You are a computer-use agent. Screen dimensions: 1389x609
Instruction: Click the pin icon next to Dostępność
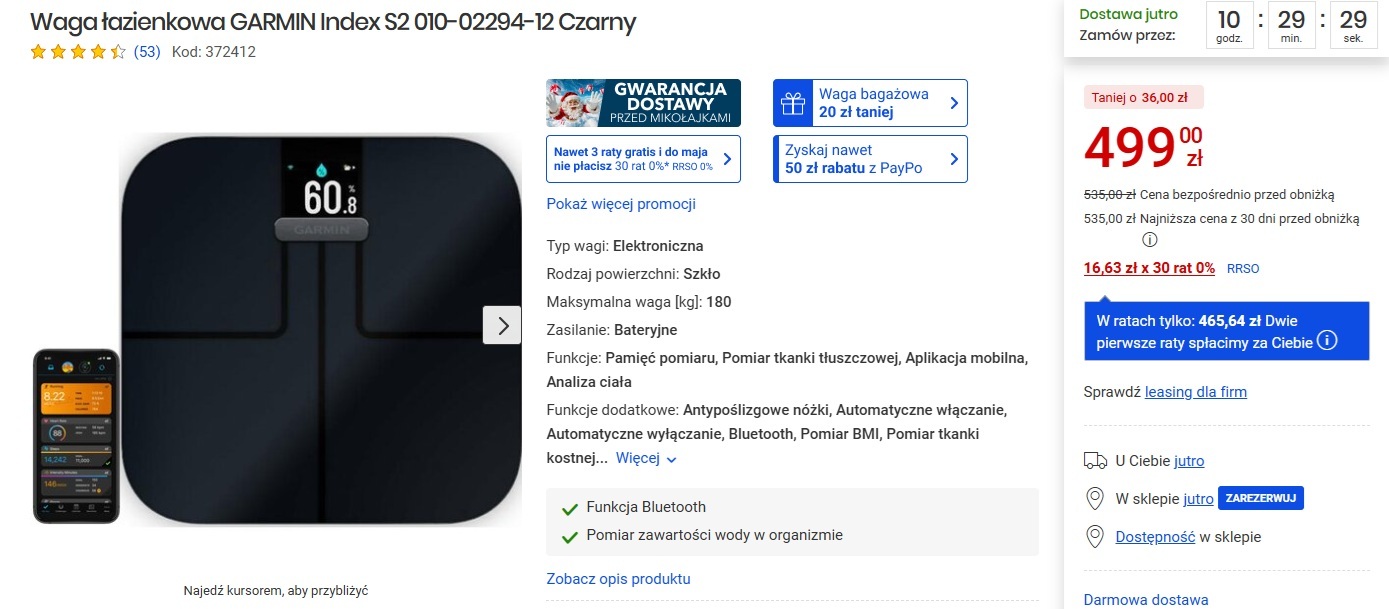(x=1095, y=537)
